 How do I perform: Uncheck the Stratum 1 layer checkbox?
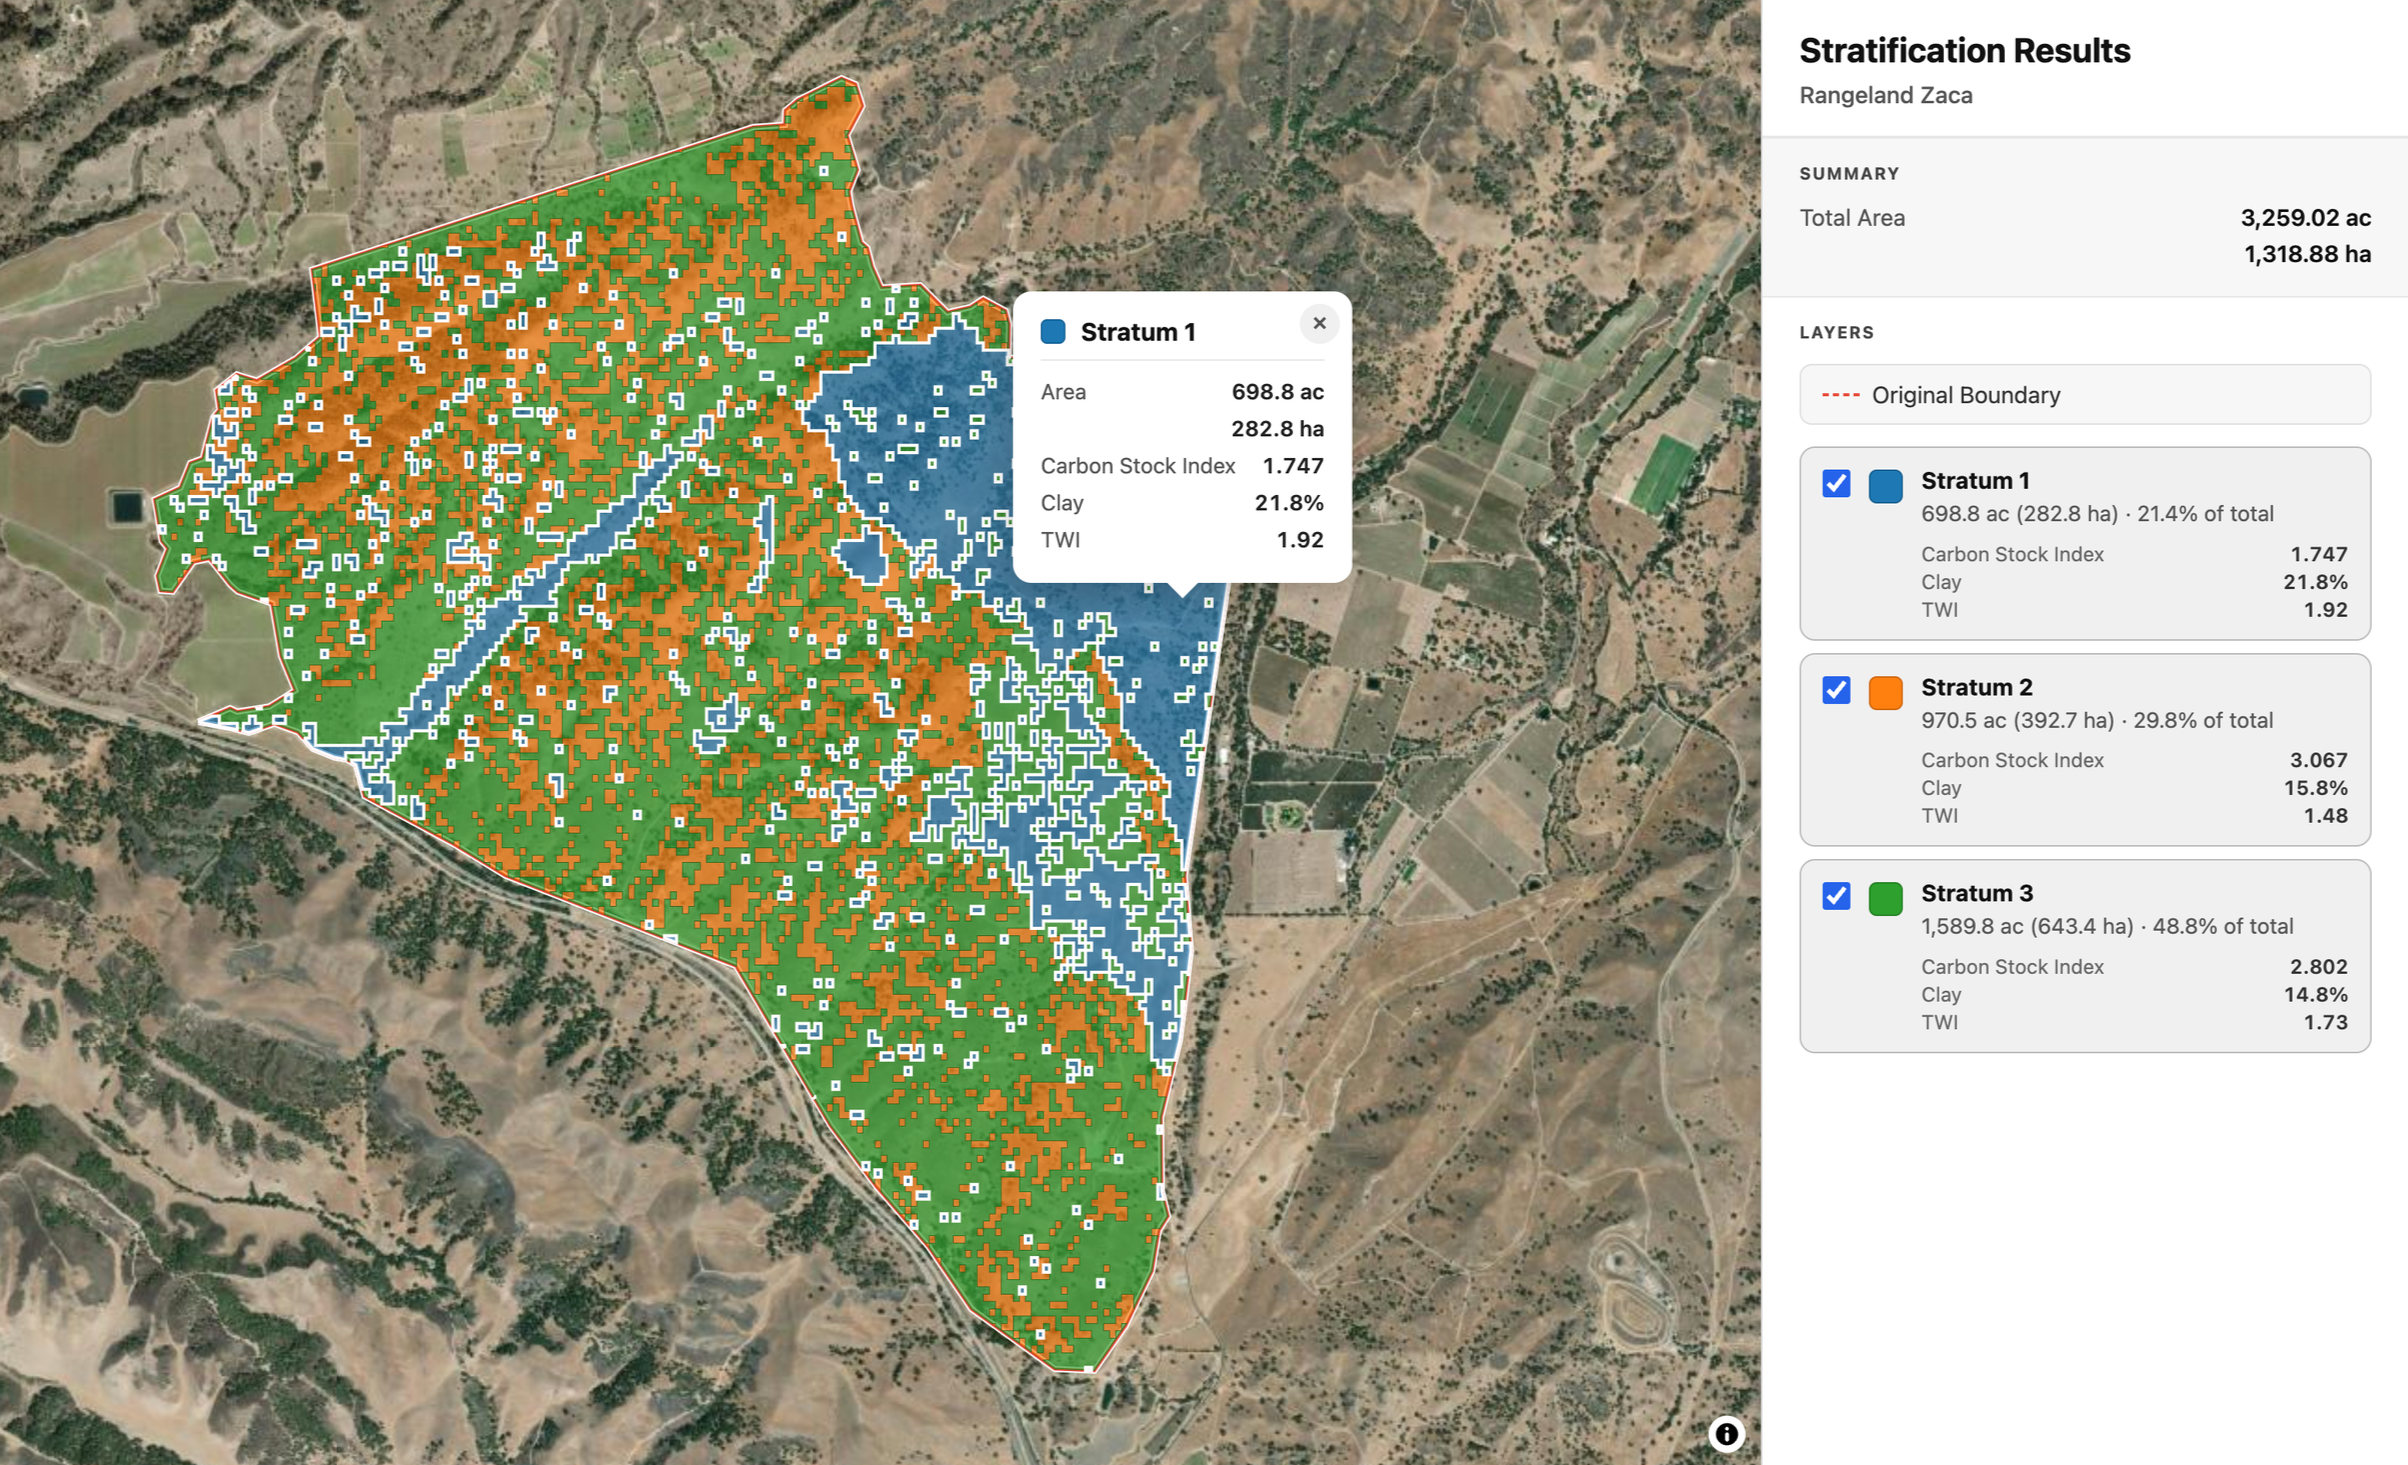pos(1836,484)
